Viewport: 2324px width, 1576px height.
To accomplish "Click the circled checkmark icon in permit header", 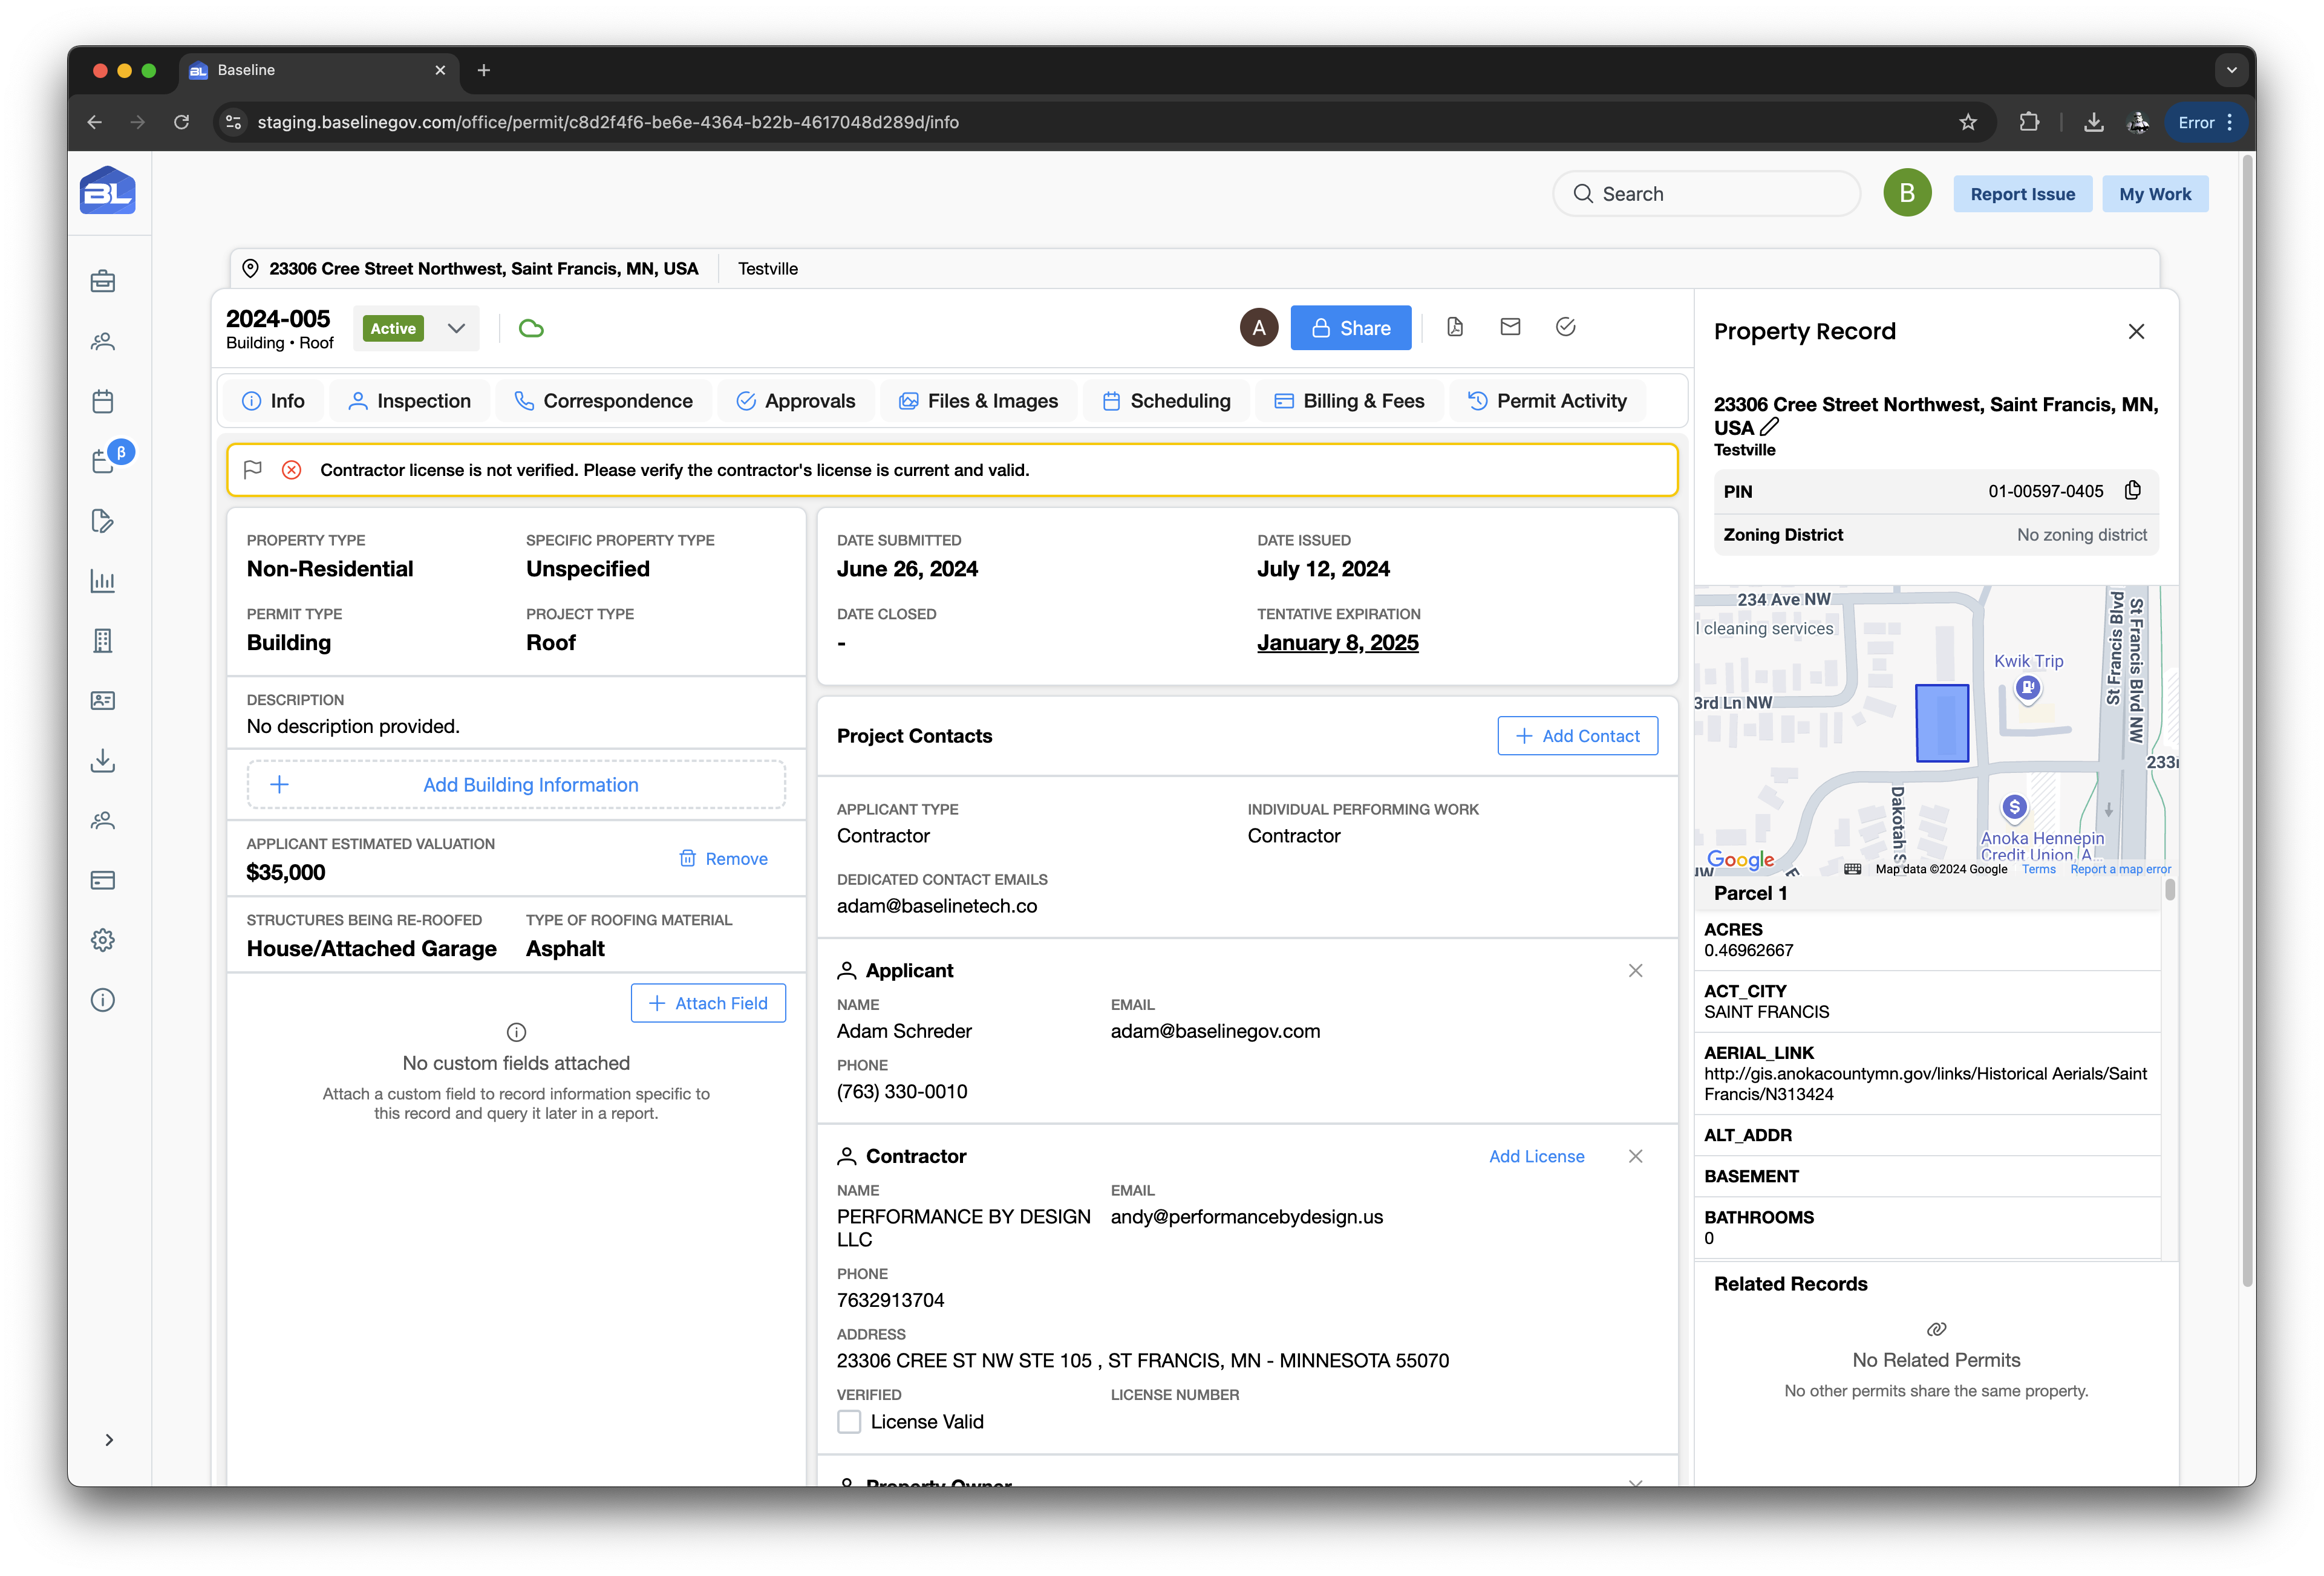I will coord(1565,327).
